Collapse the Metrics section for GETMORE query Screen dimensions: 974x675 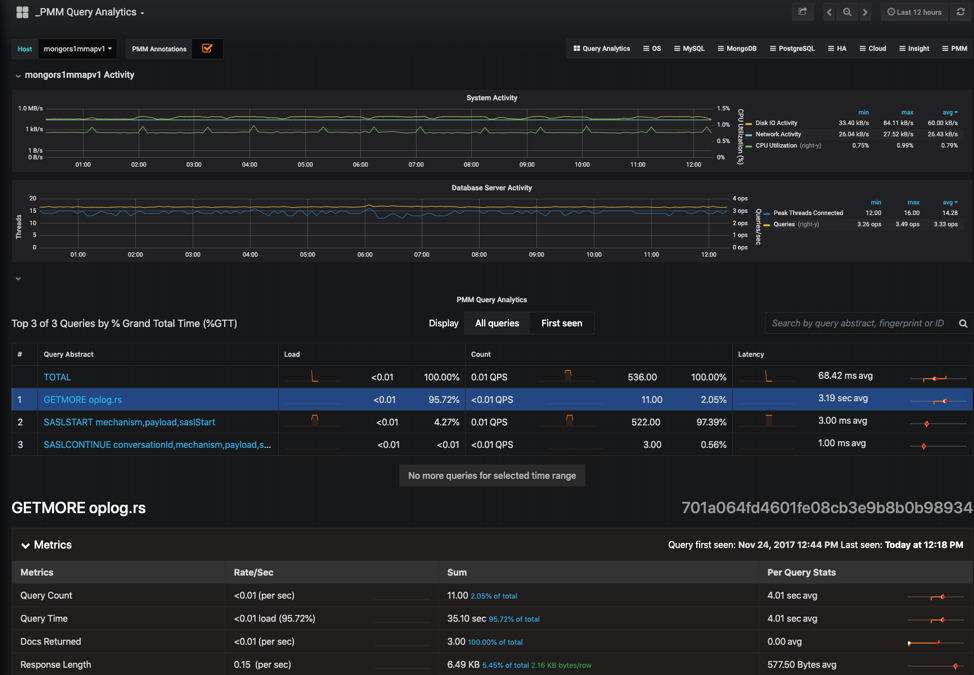pyautogui.click(x=26, y=545)
